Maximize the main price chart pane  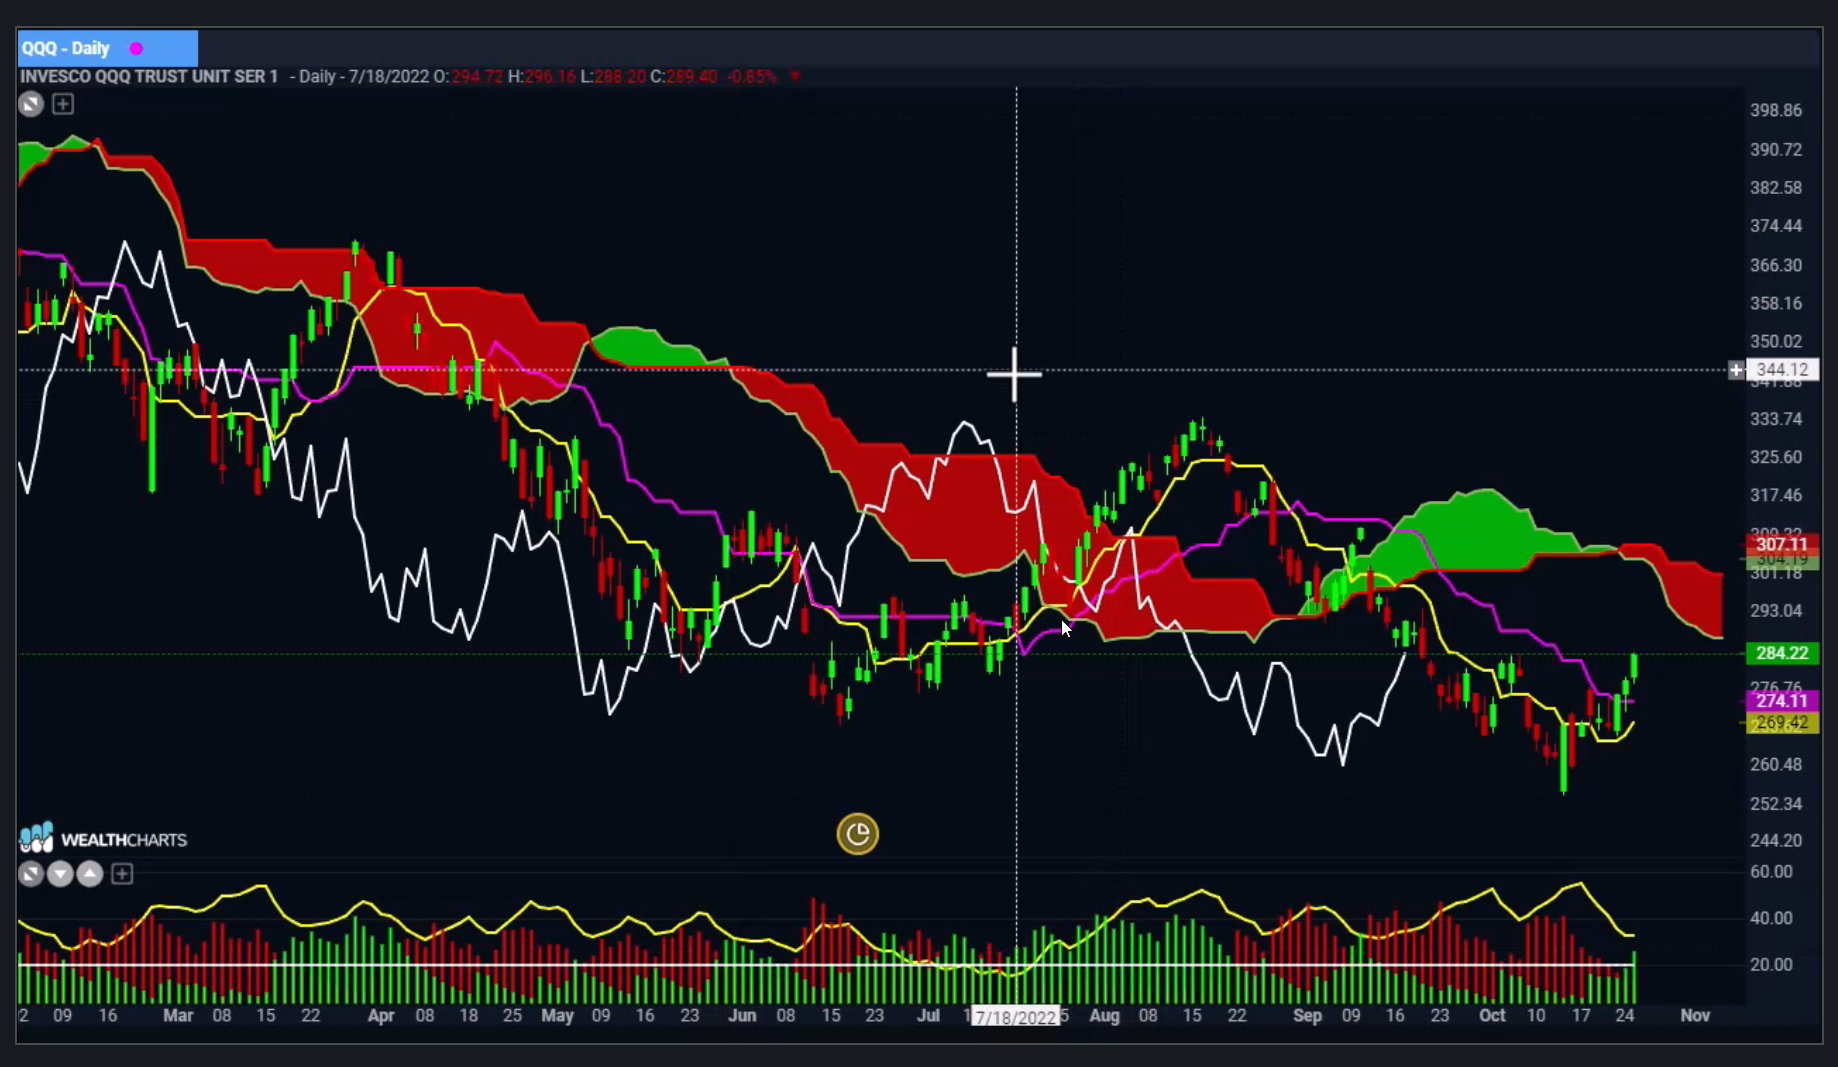31,104
